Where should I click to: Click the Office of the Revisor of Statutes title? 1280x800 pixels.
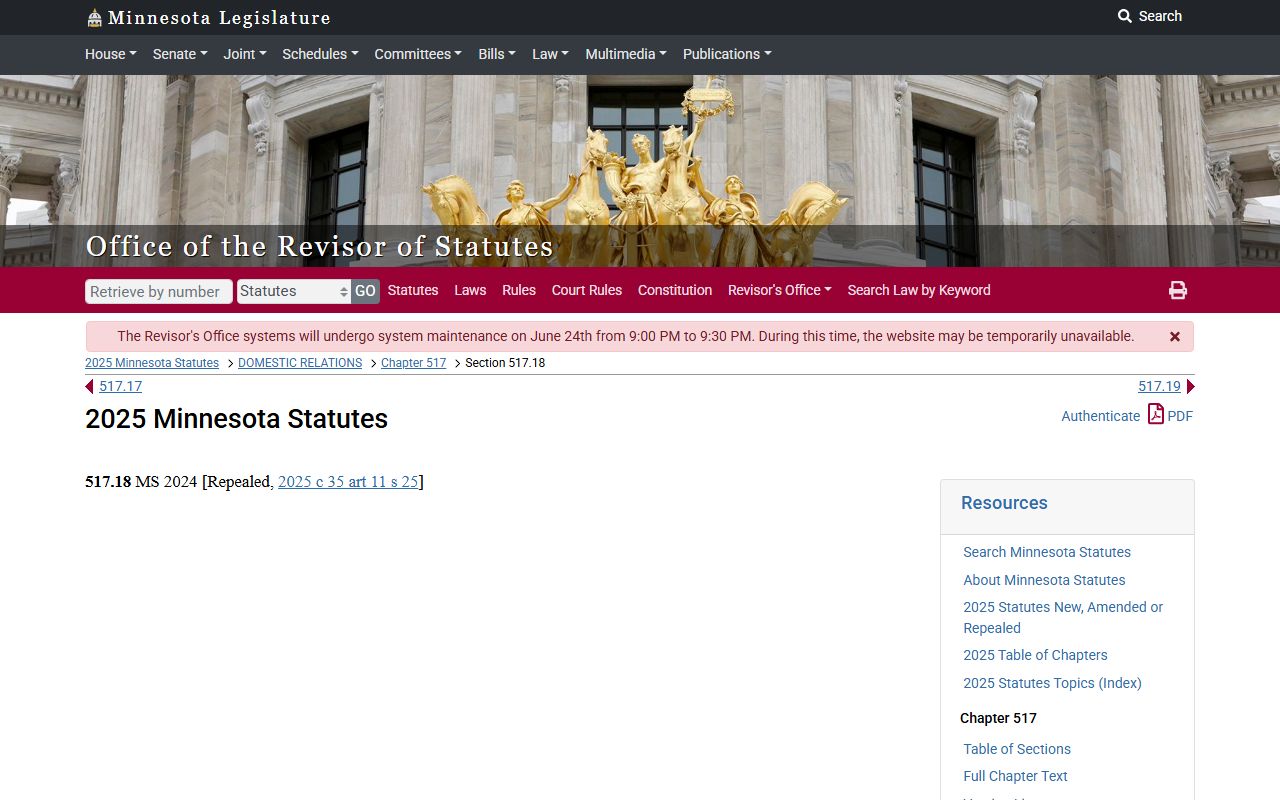(319, 246)
